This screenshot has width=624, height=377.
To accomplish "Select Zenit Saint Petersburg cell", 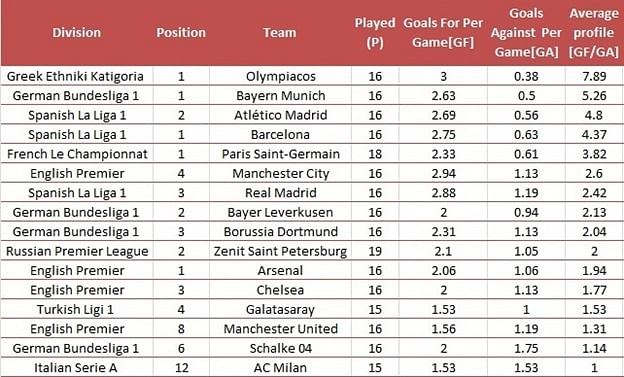I will coord(281,252).
